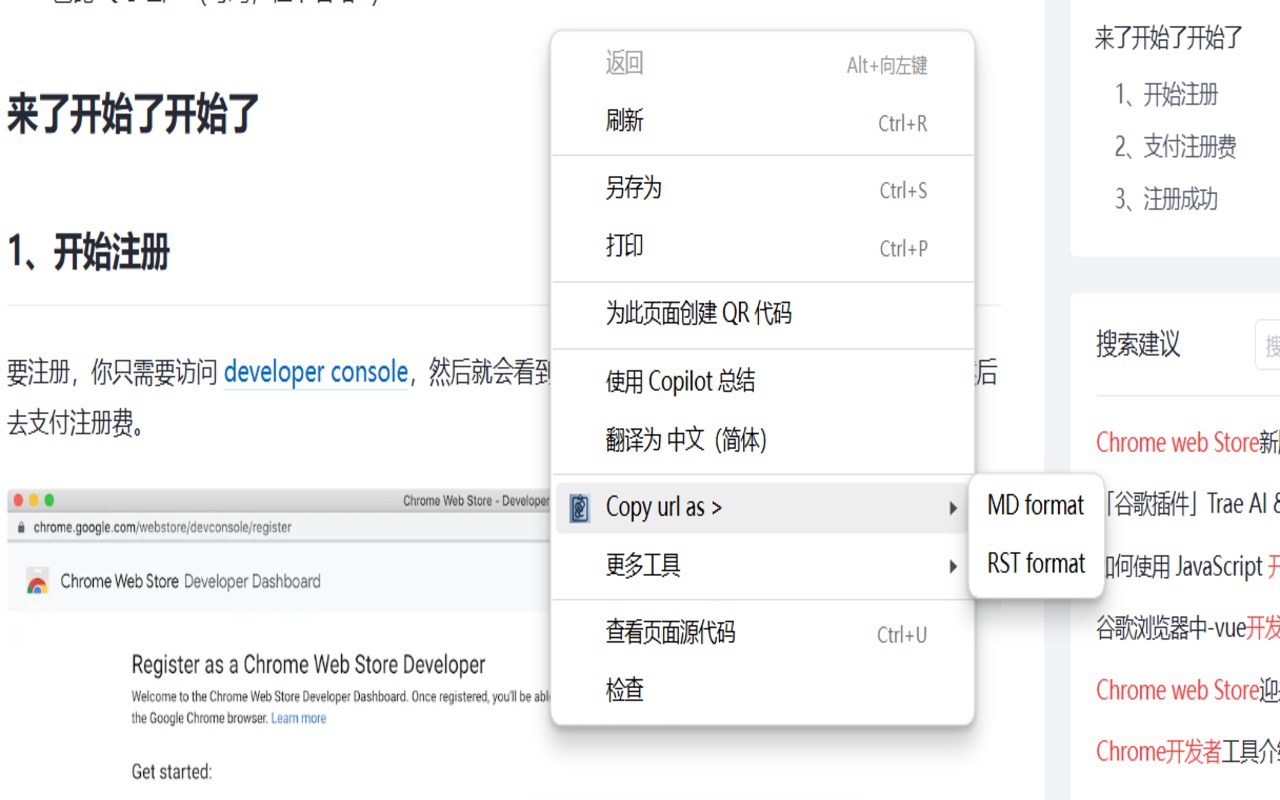
Task: Choose 返回 in the context menu
Action: pos(763,64)
